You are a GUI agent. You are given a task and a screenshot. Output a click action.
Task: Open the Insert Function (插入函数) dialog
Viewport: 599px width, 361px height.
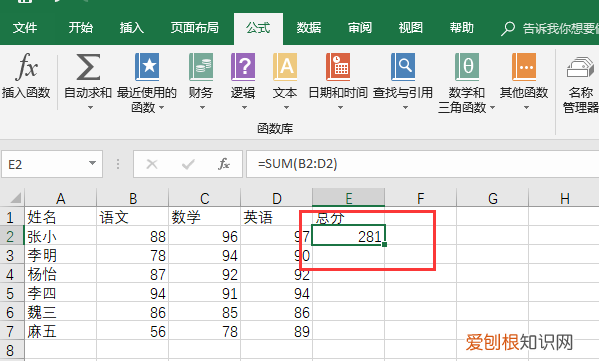click(x=26, y=76)
